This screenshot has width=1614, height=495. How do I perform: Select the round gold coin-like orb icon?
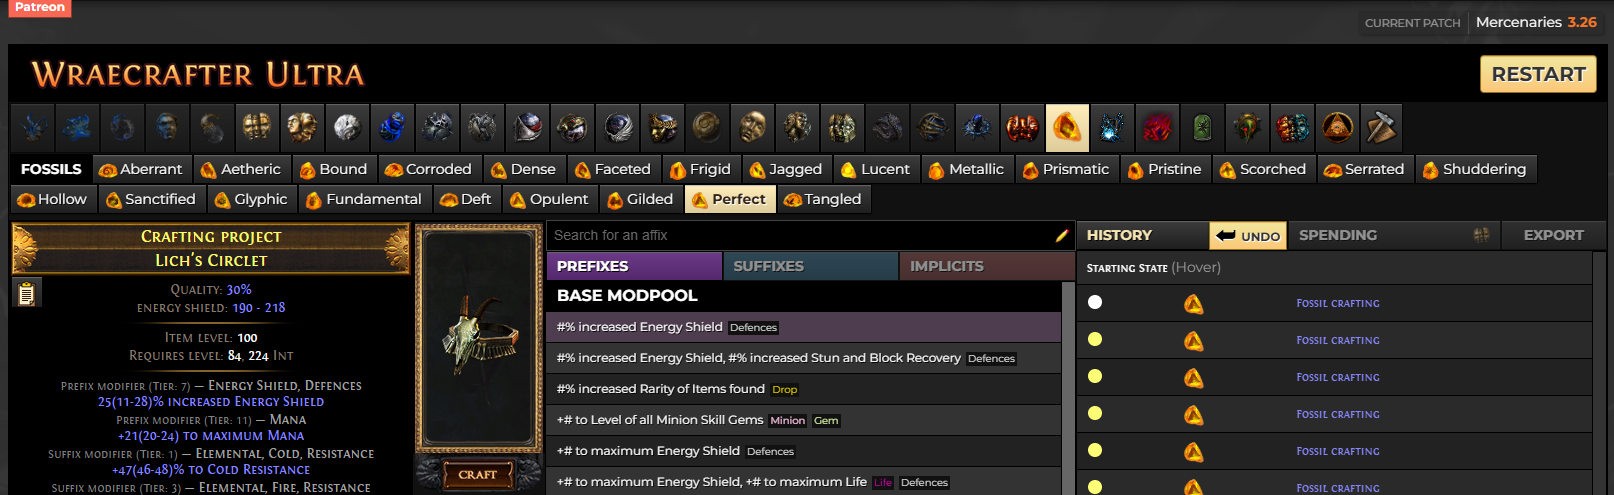click(x=707, y=127)
